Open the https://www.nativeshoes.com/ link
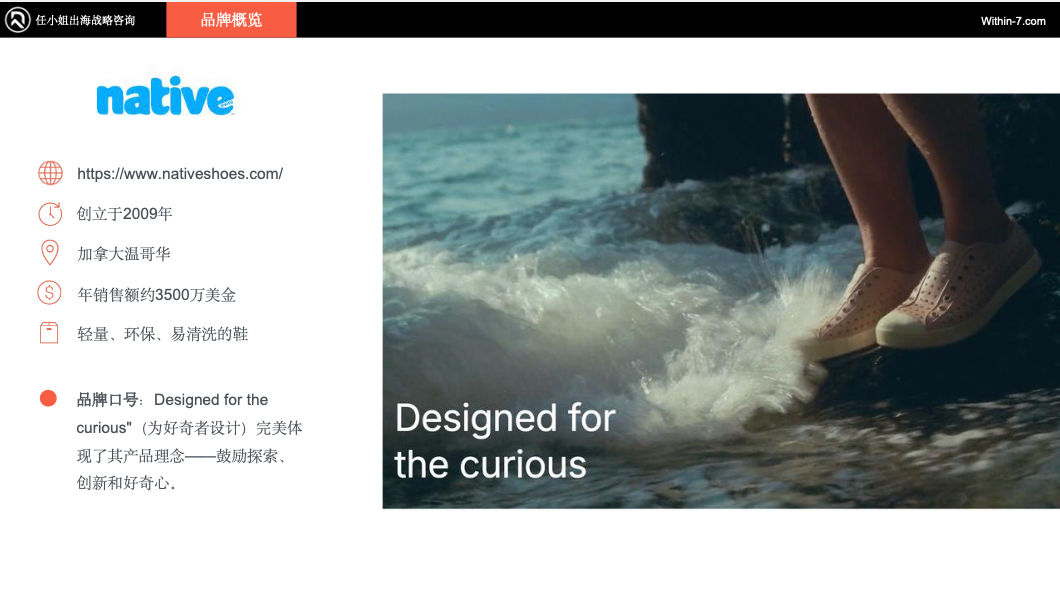This screenshot has height=596, width=1060. coord(180,174)
